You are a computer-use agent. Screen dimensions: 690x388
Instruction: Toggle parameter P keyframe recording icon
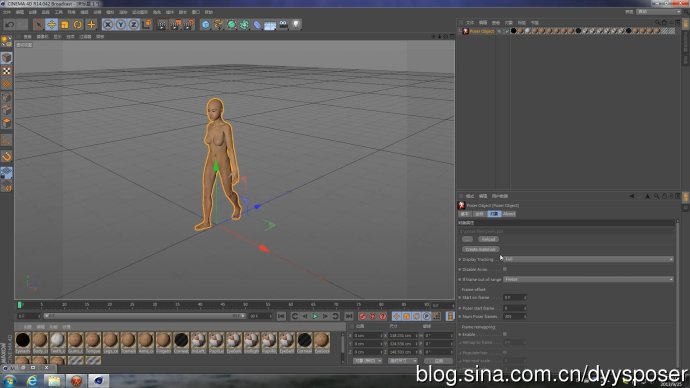click(x=426, y=316)
